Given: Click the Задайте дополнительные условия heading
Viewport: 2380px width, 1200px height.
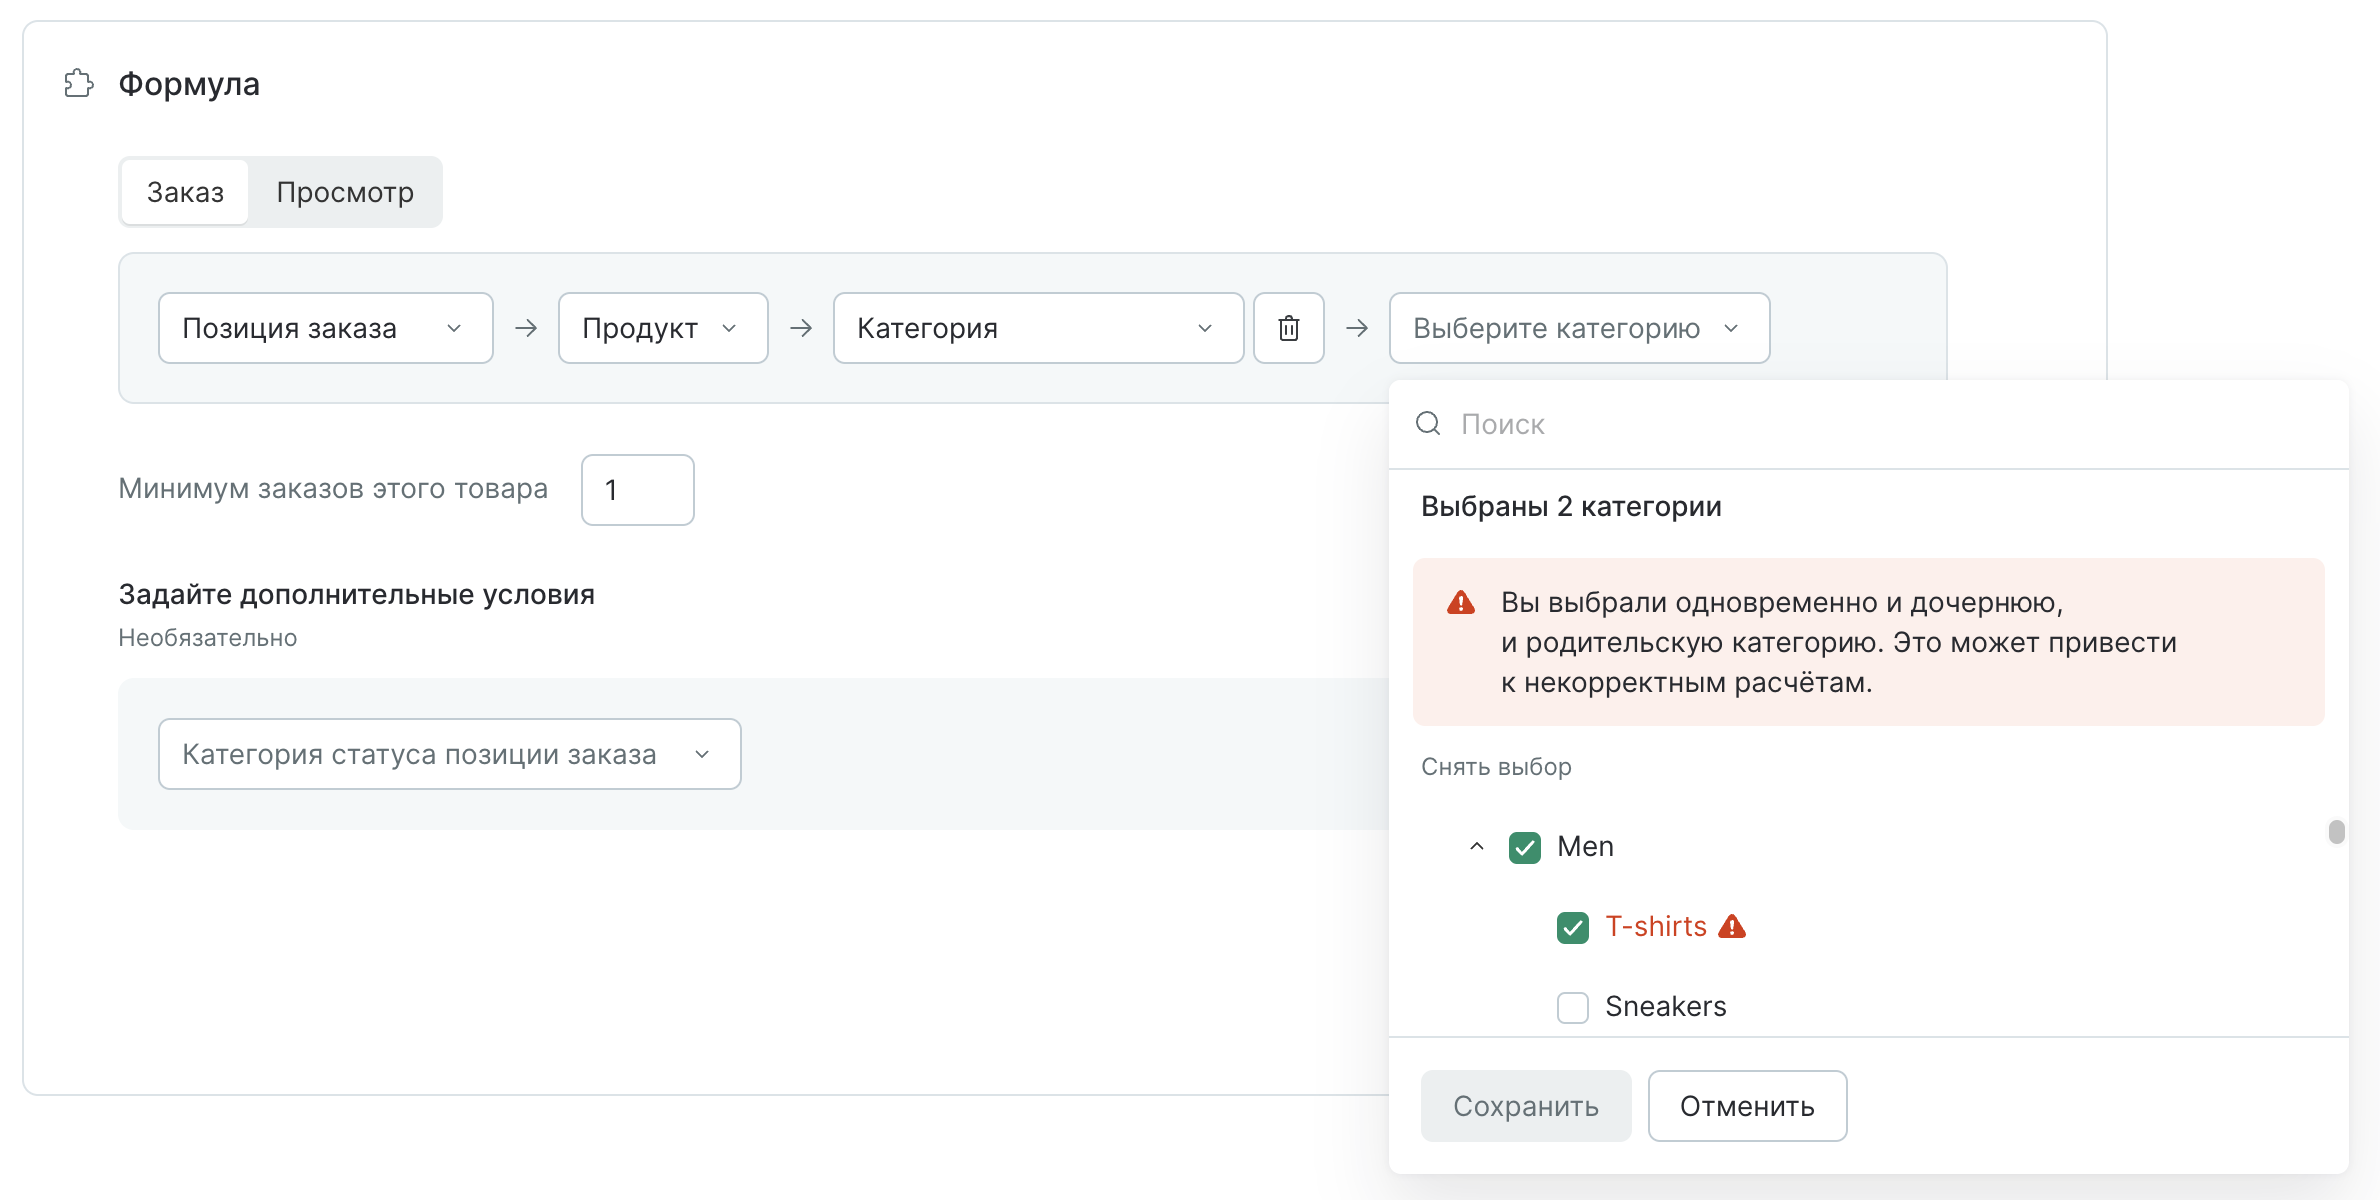Looking at the screenshot, I should (356, 595).
